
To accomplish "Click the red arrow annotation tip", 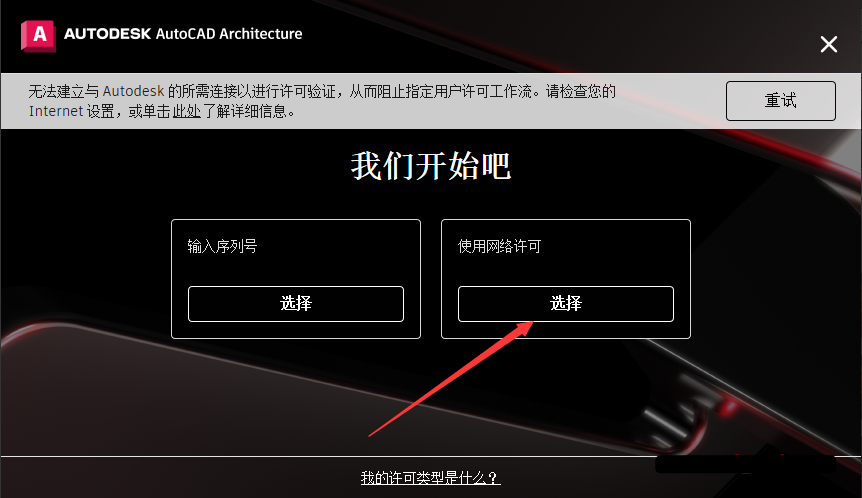I will pos(531,323).
